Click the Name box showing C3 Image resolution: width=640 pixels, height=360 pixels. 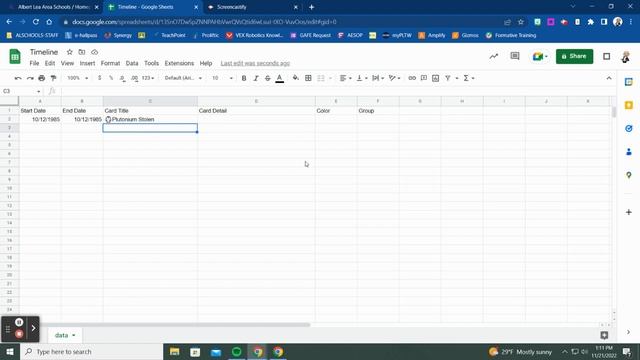click(x=22, y=91)
